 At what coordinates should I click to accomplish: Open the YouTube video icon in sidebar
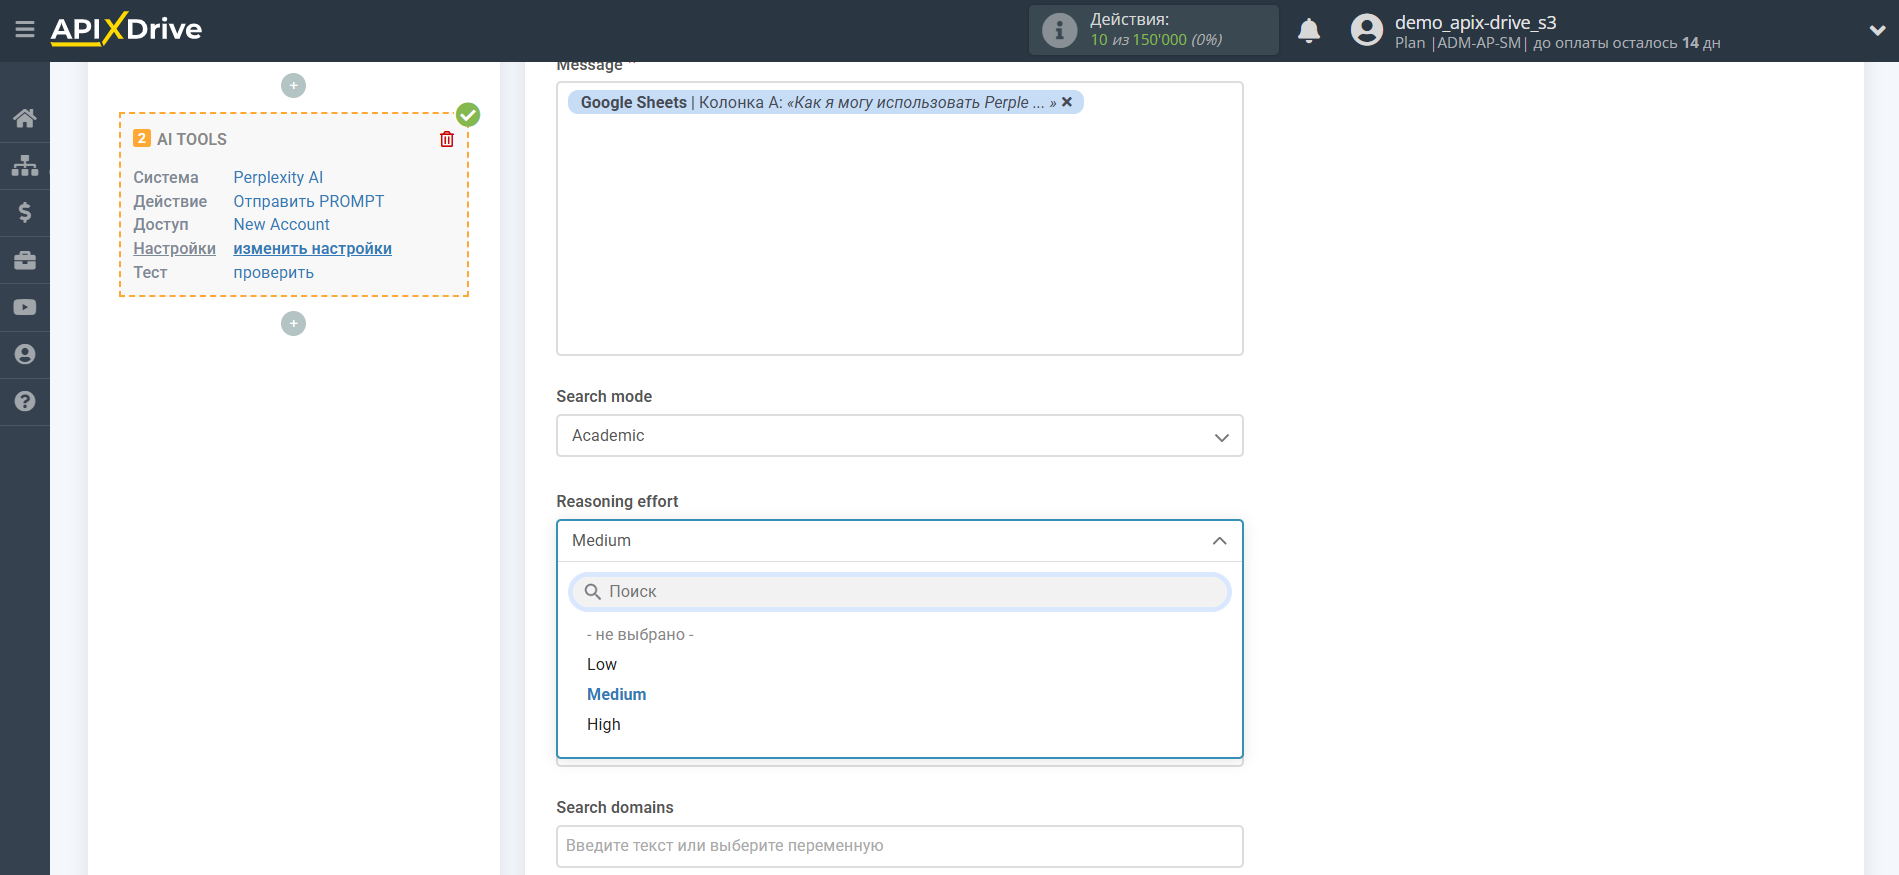(25, 307)
